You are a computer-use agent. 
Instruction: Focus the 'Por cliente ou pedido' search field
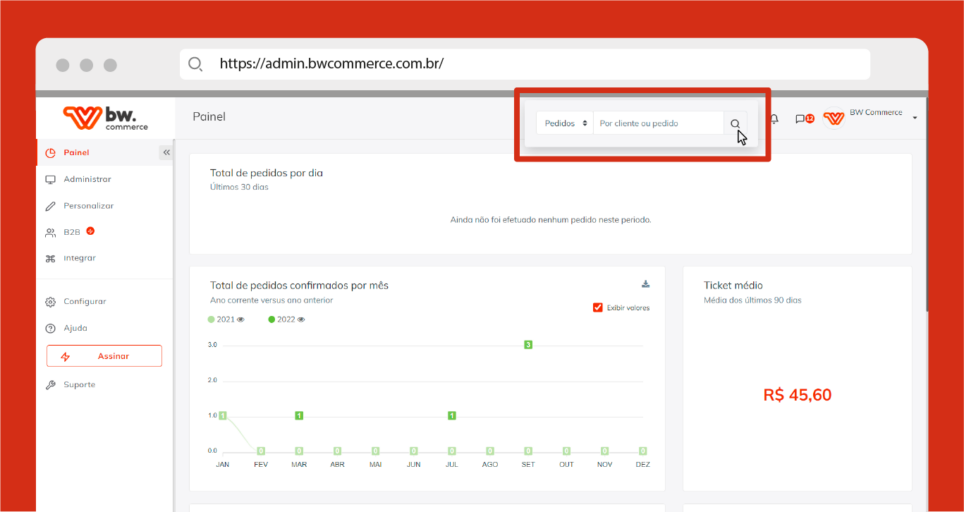click(658, 124)
